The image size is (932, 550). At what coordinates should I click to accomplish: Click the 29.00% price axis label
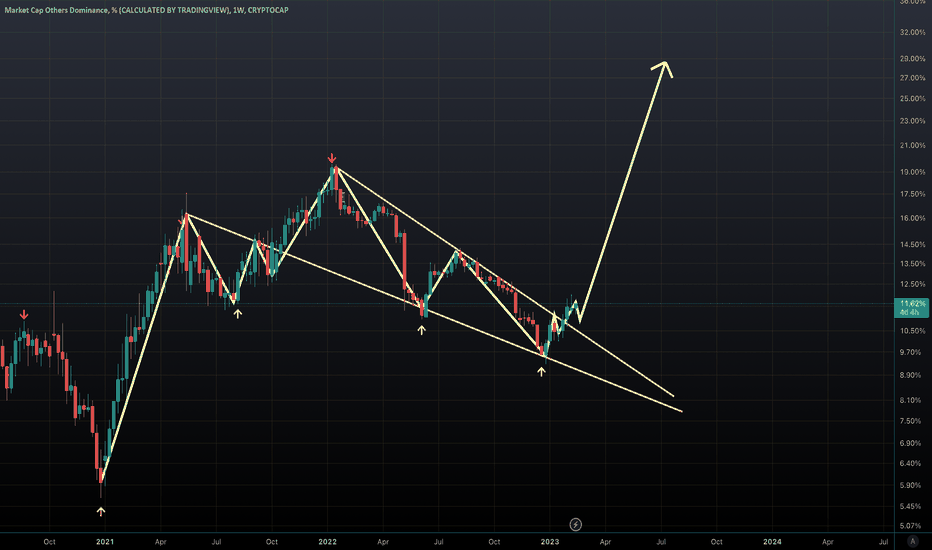coord(912,59)
